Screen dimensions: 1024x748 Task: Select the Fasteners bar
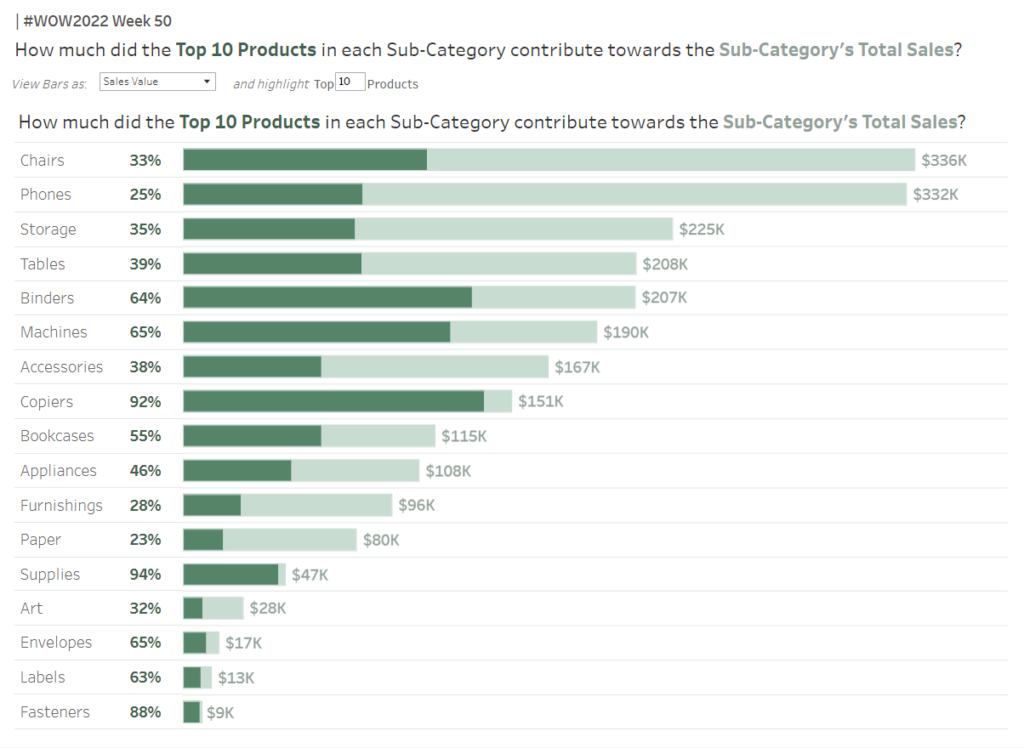(x=192, y=712)
